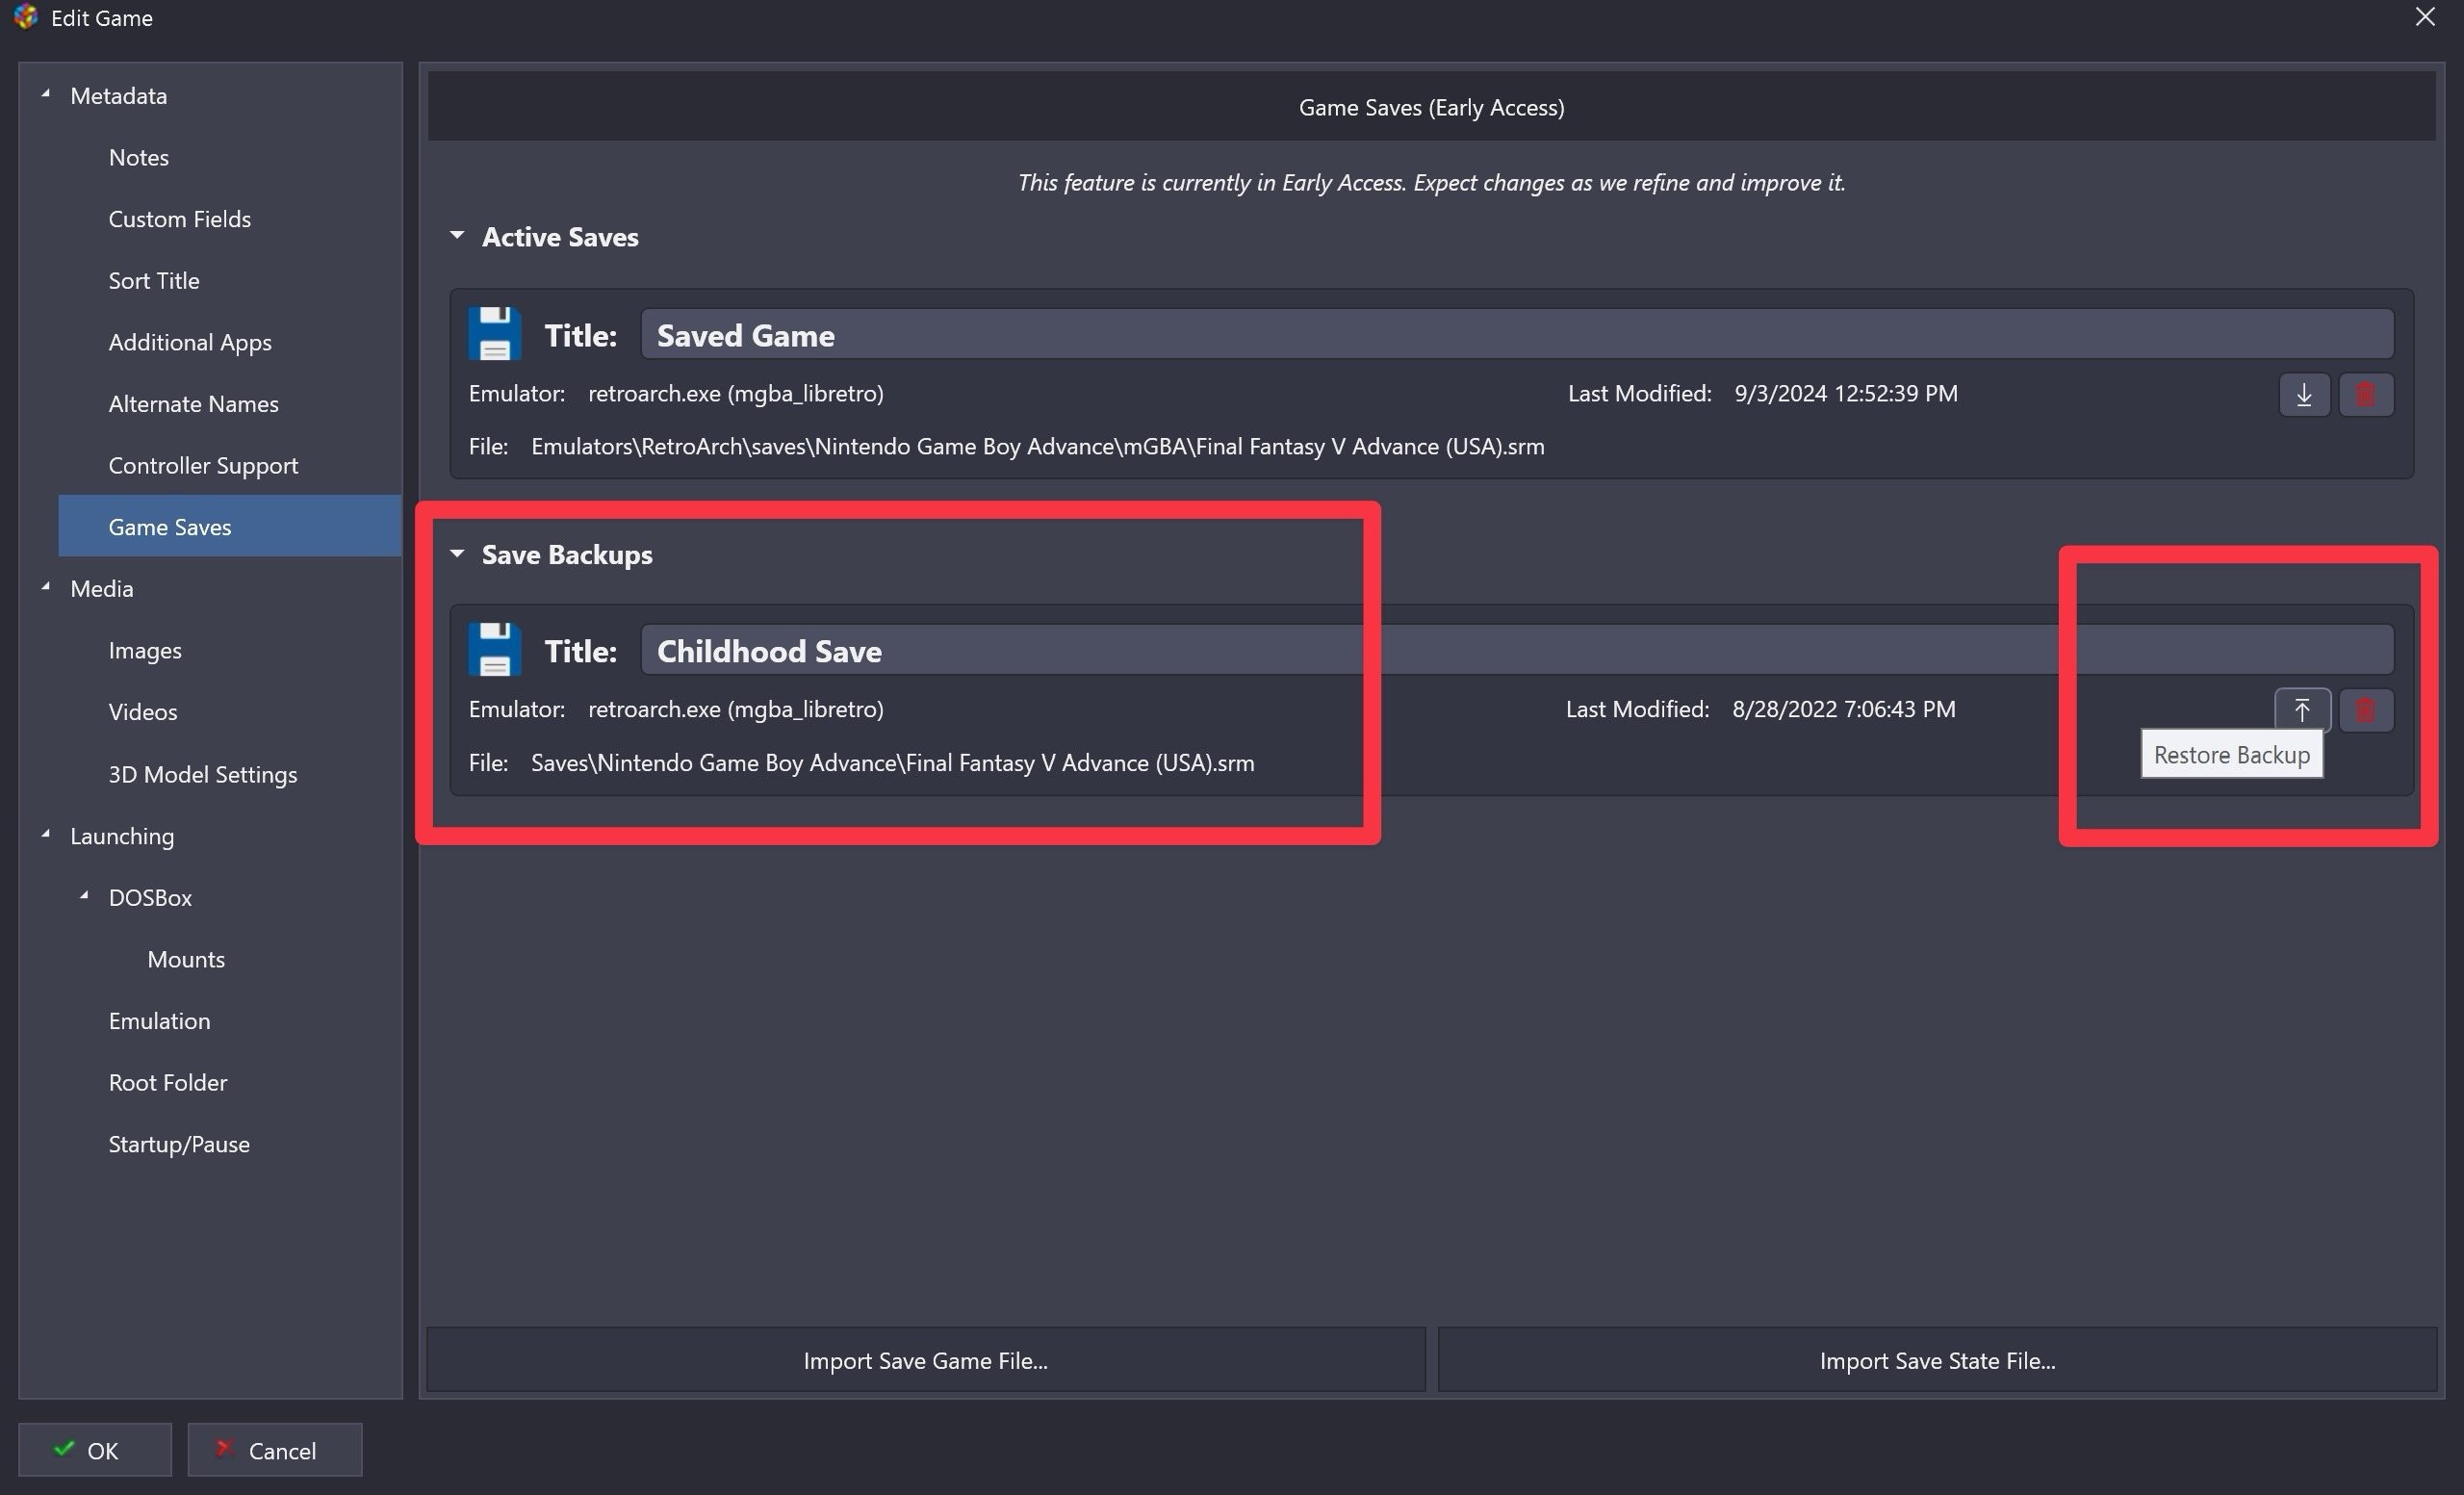Click the LaunchBox icon in title bar
This screenshot has height=1495, width=2464.
coord(26,17)
